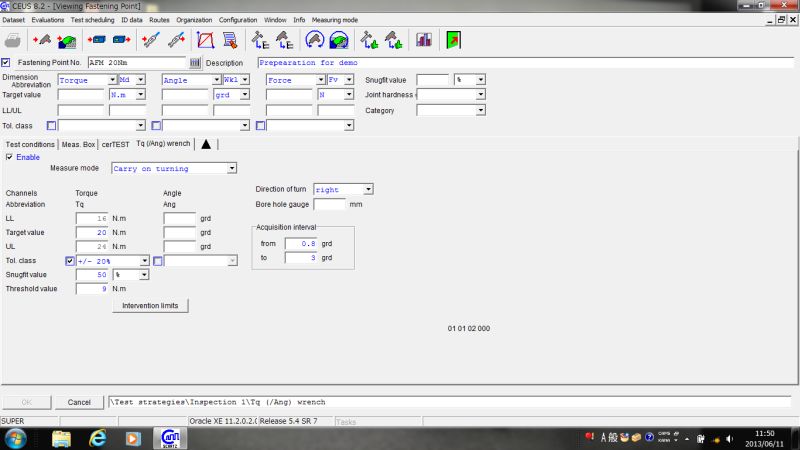Click the black triangle tab icon
The width and height of the screenshot is (800, 450).
tap(206, 144)
